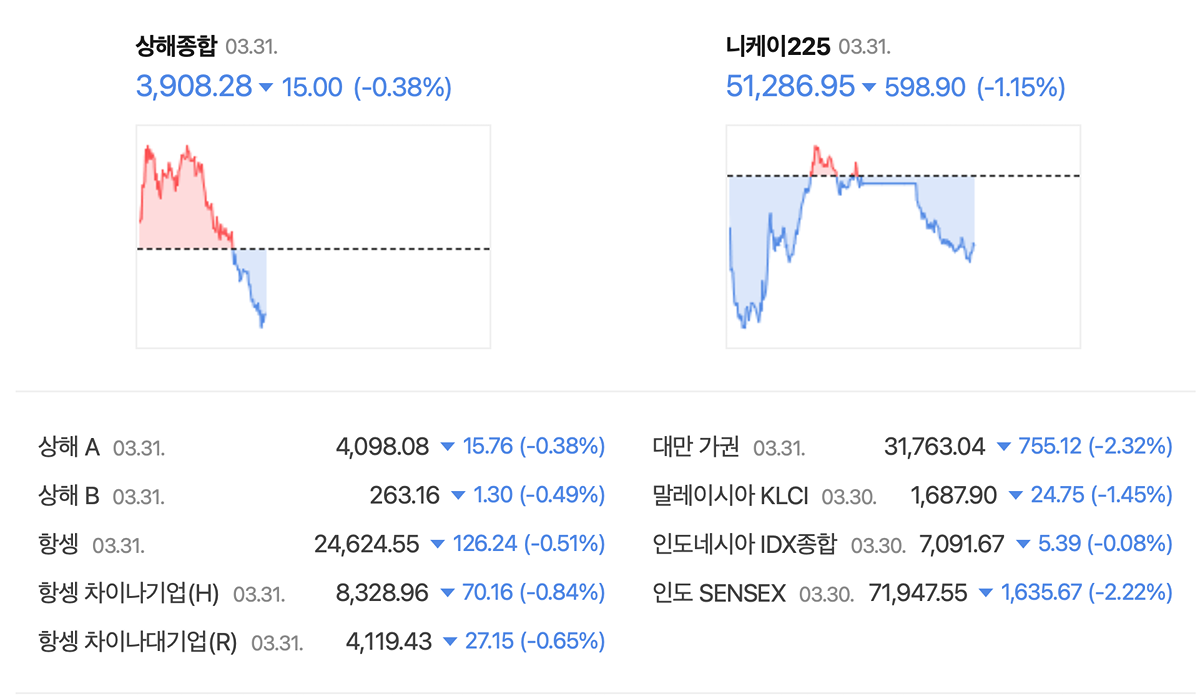Click the down arrow beside 니케이225 51,286.95

[x=869, y=88]
